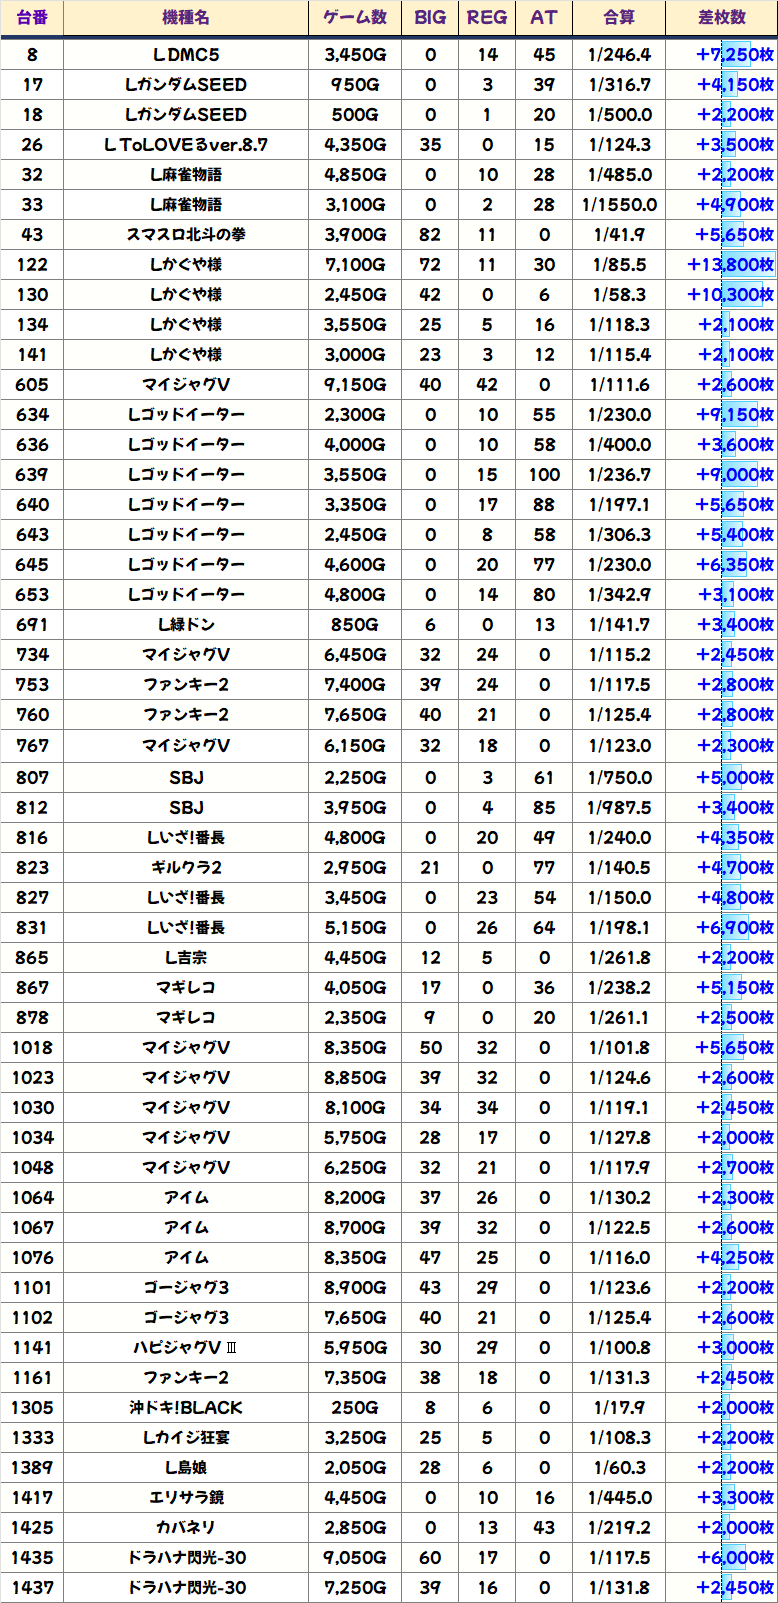Click the 1/17.9 combined rate cell
The image size is (778, 1603).
click(620, 1407)
